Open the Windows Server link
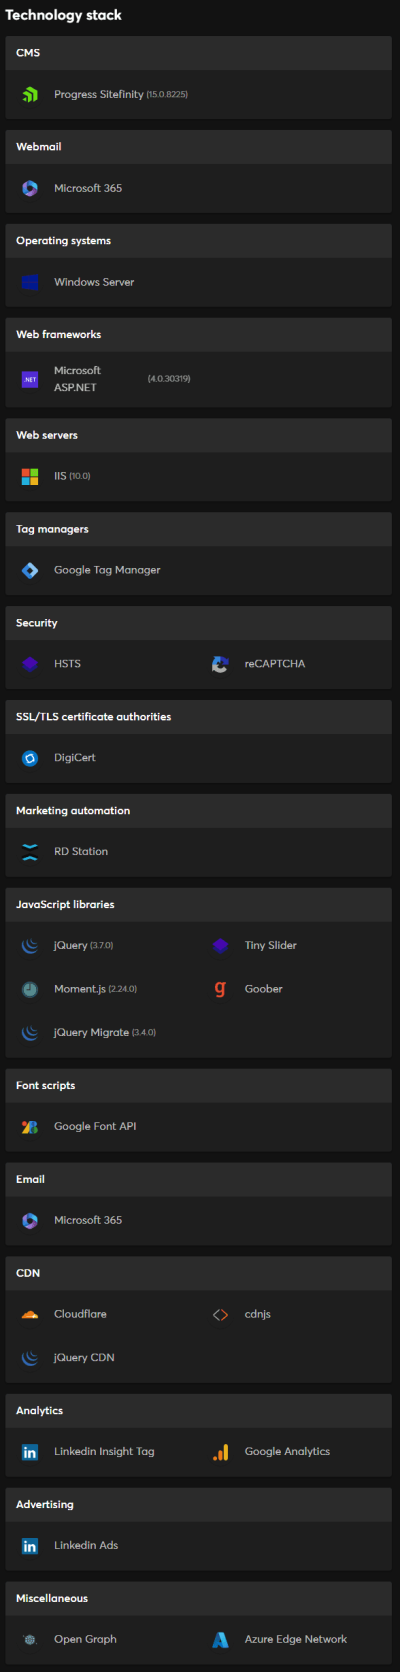This screenshot has width=400, height=1672. pyautogui.click(x=94, y=282)
